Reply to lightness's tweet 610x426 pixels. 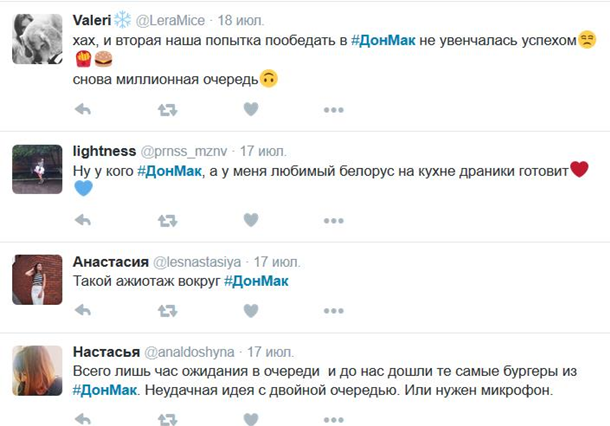click(x=83, y=219)
